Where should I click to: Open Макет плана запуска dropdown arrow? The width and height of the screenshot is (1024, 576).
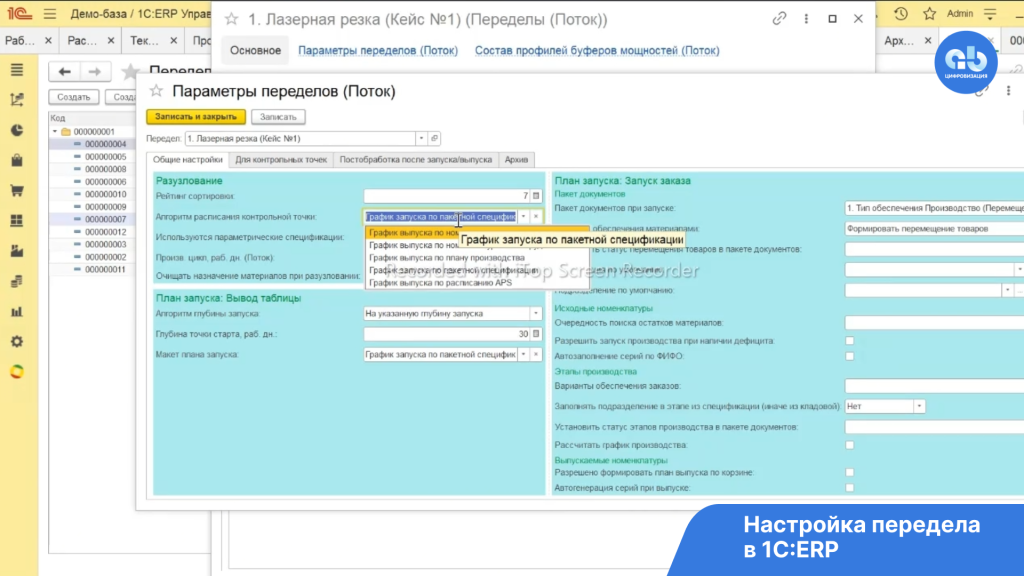coord(524,354)
